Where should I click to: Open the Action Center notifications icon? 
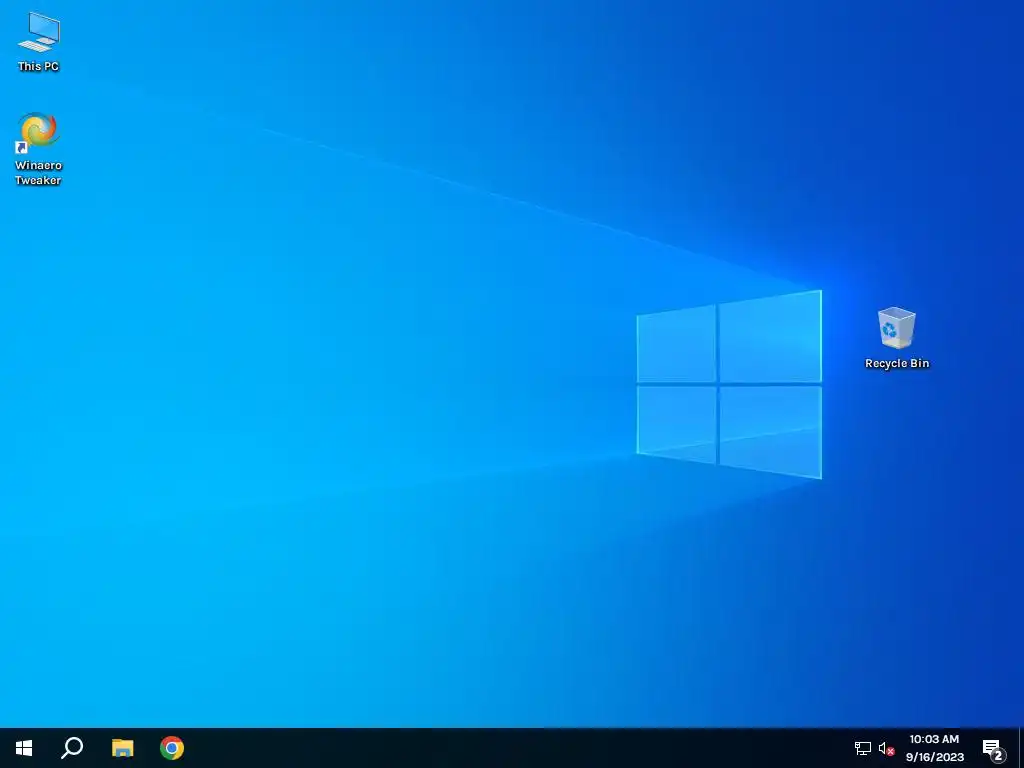[x=993, y=748]
